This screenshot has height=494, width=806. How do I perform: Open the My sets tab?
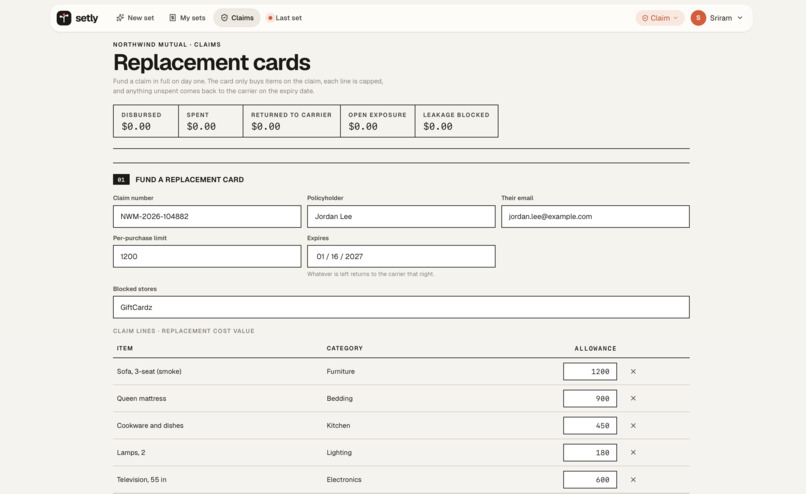187,18
